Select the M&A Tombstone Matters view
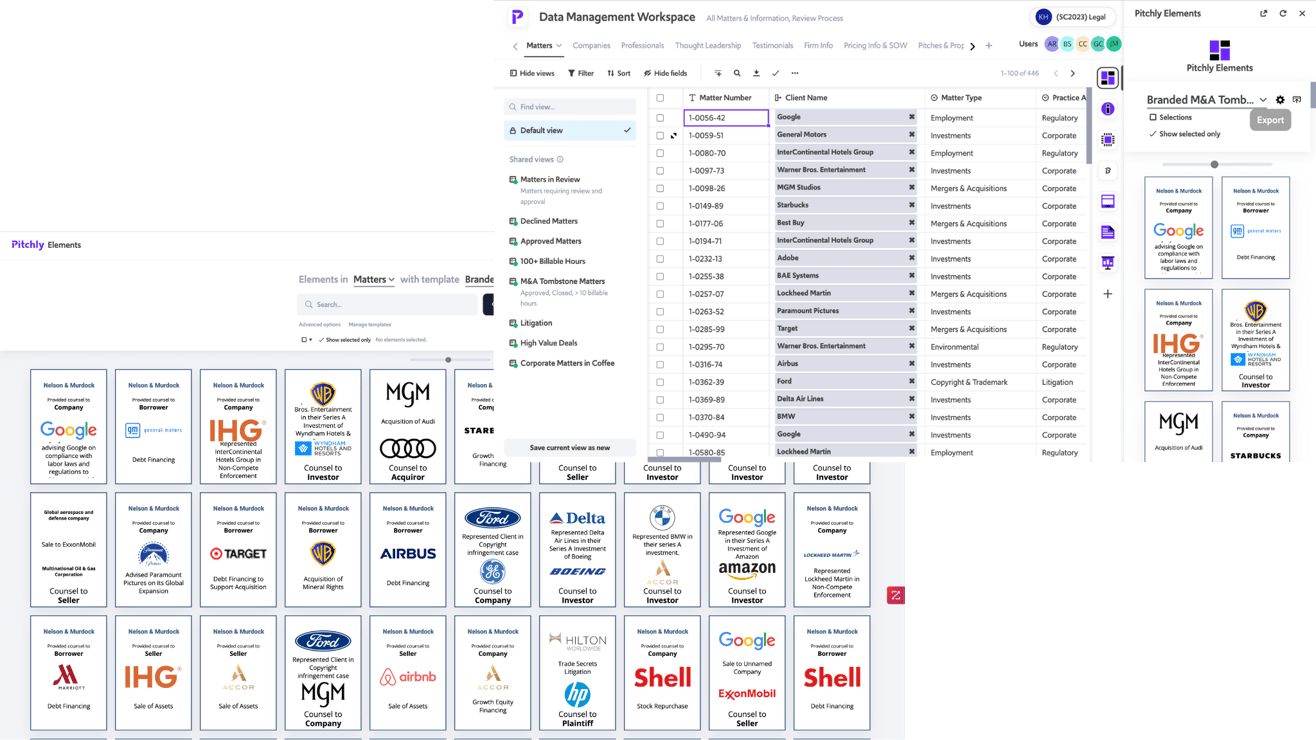Screen dimensions: 1316x740 (x=562, y=282)
